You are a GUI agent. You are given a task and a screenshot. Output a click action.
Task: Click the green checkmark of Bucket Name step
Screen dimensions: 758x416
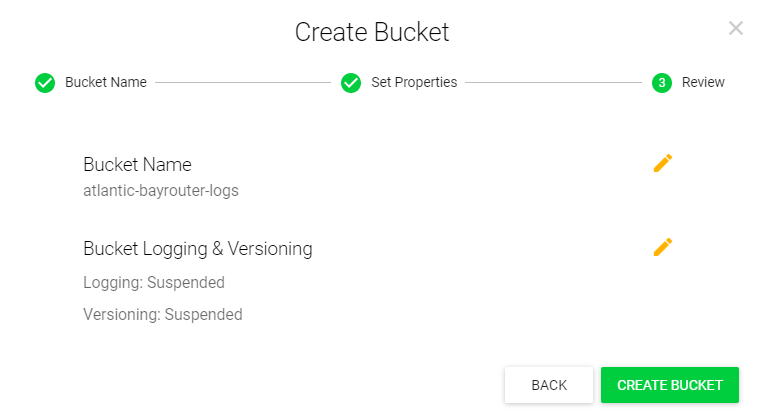pyautogui.click(x=45, y=83)
